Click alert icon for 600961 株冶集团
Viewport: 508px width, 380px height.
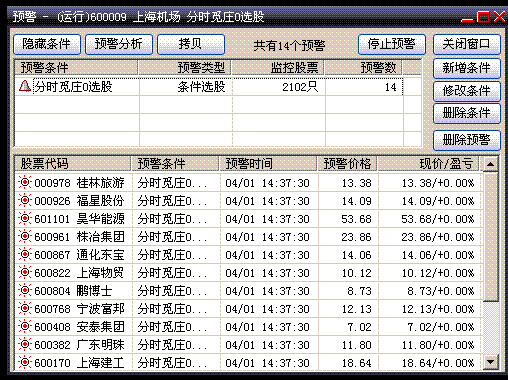point(25,237)
